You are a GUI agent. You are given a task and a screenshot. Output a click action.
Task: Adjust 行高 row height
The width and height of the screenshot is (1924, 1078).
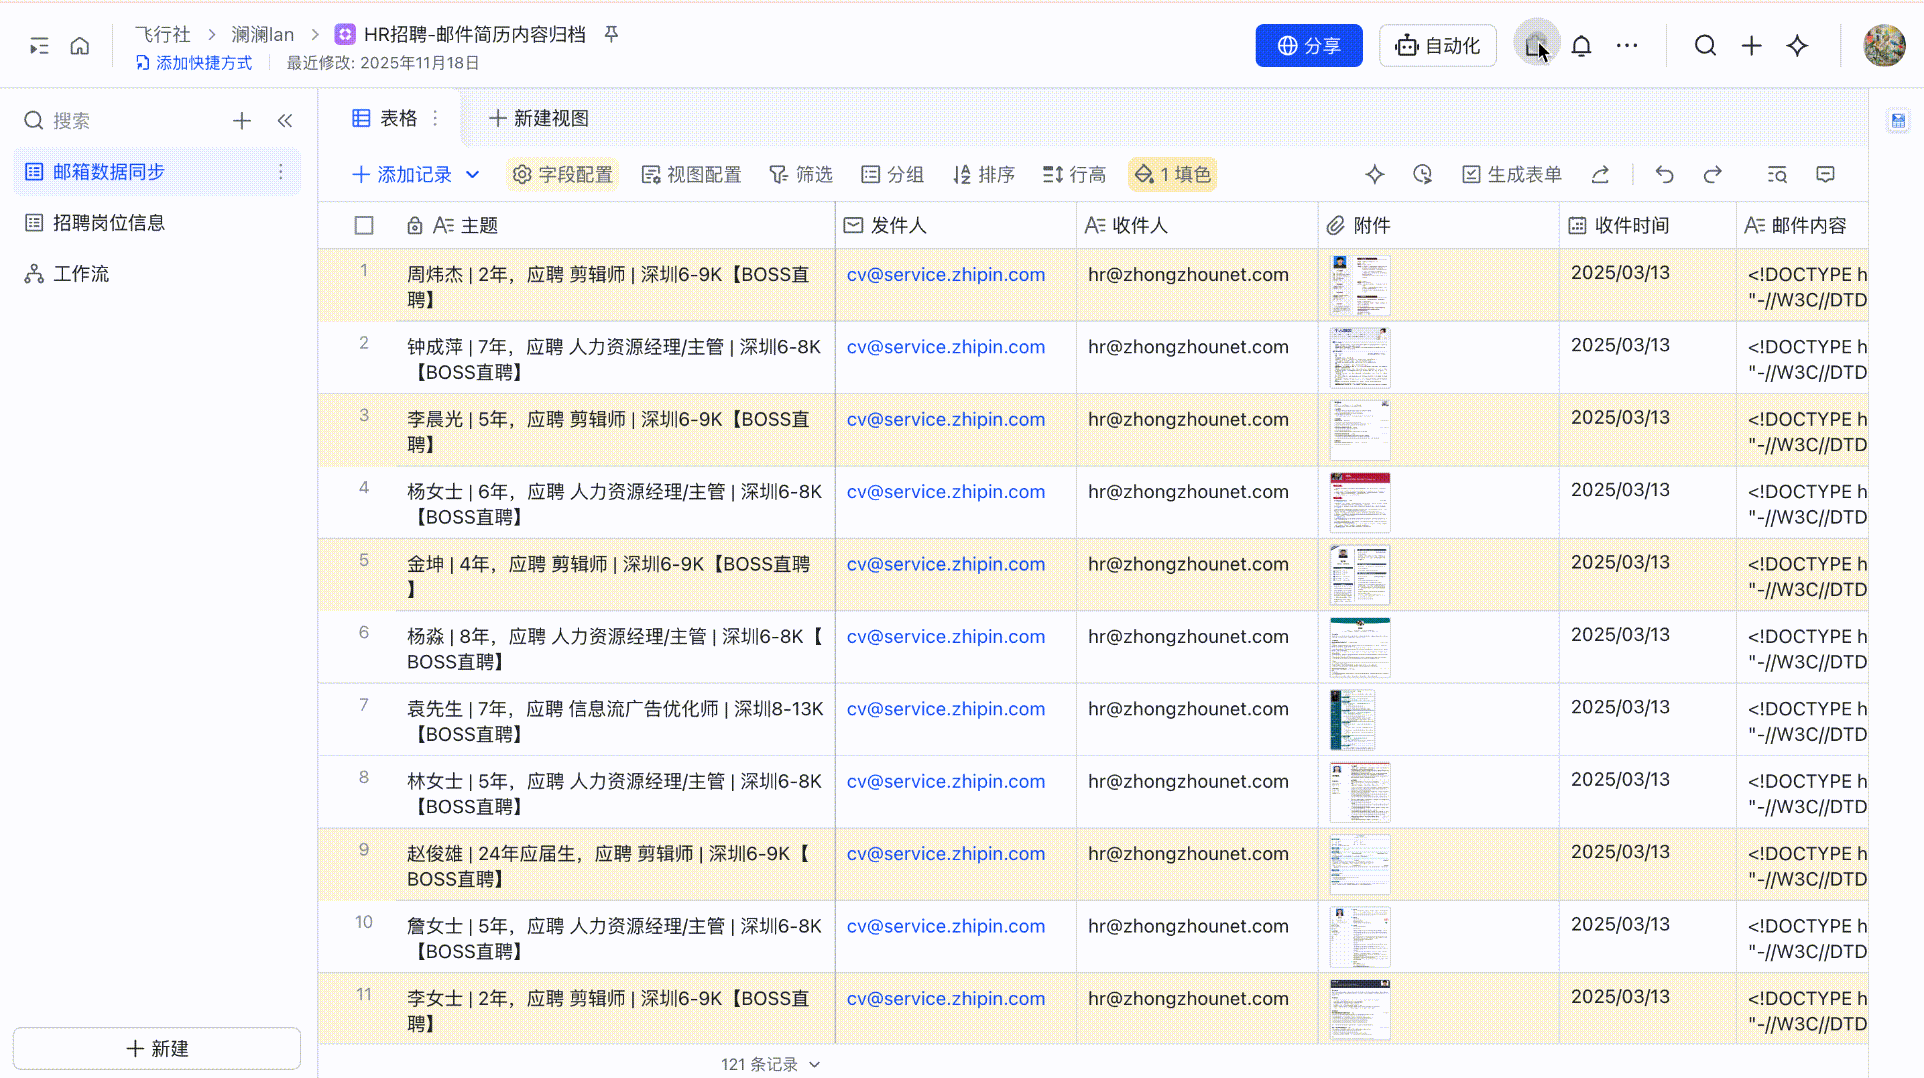1074,175
